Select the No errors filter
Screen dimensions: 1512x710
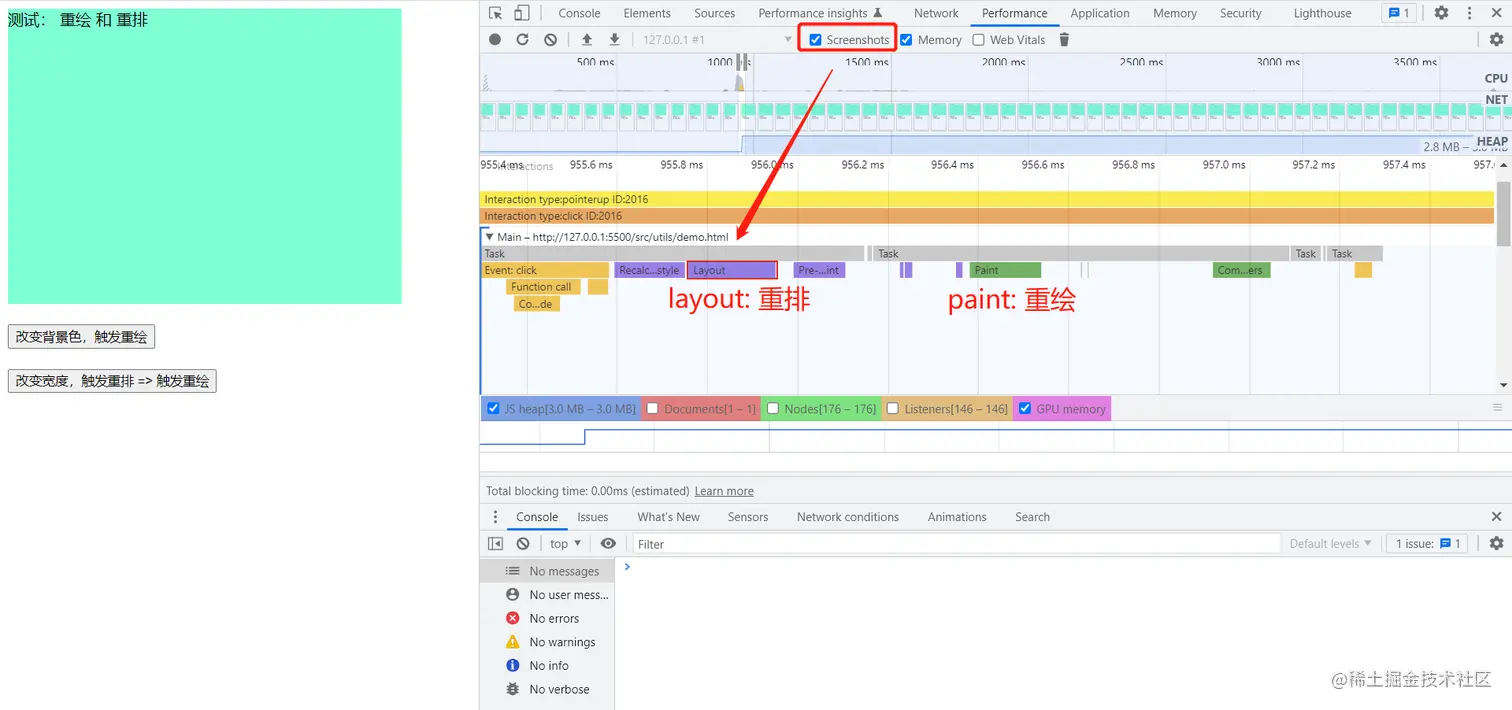pyautogui.click(x=547, y=619)
